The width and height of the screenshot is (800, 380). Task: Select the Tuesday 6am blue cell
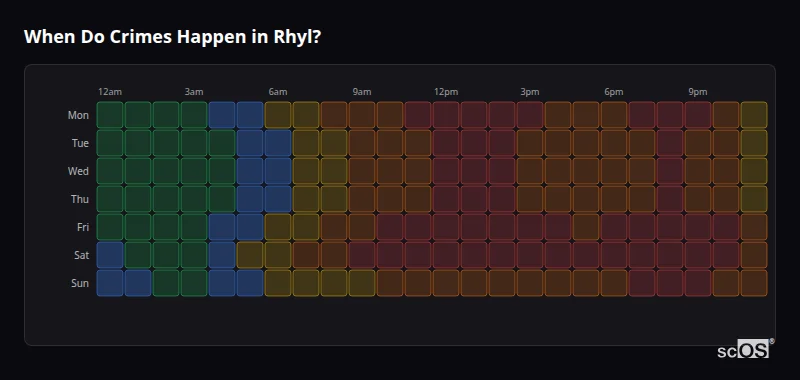click(x=278, y=143)
